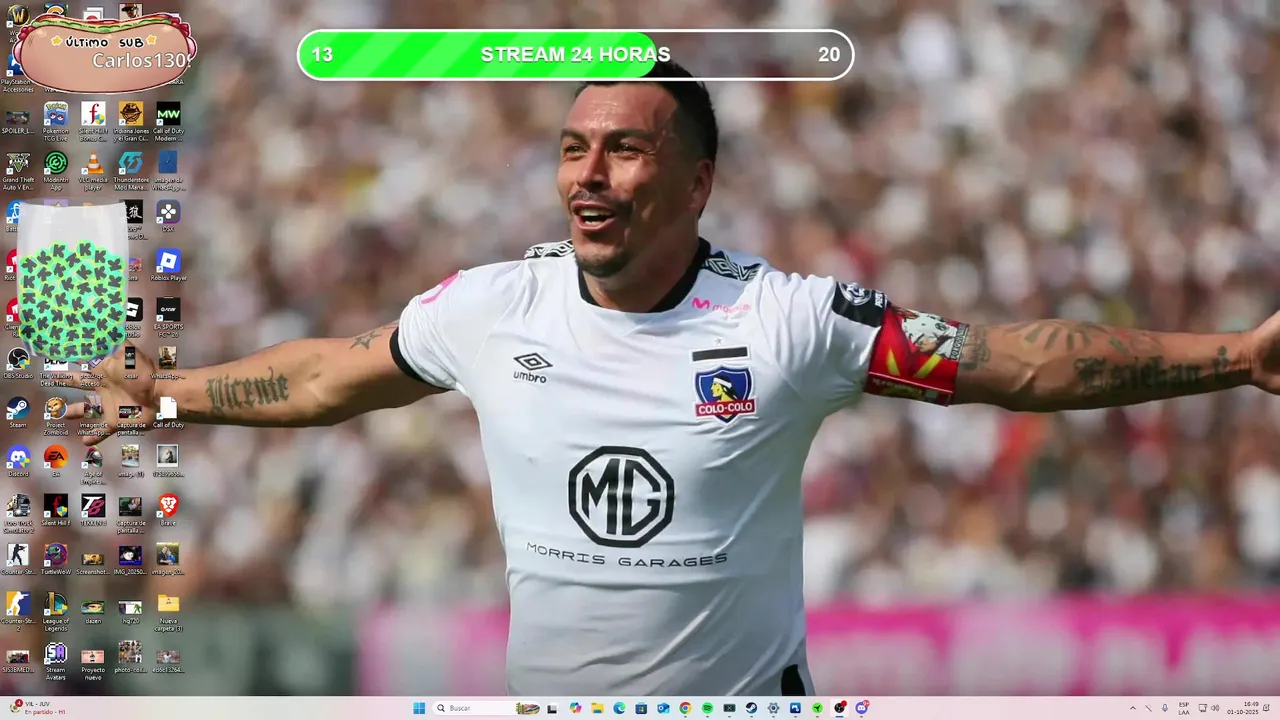Screen dimensions: 1280x720
Task: Launch the Brave browser desktop shortcut
Action: [x=168, y=511]
